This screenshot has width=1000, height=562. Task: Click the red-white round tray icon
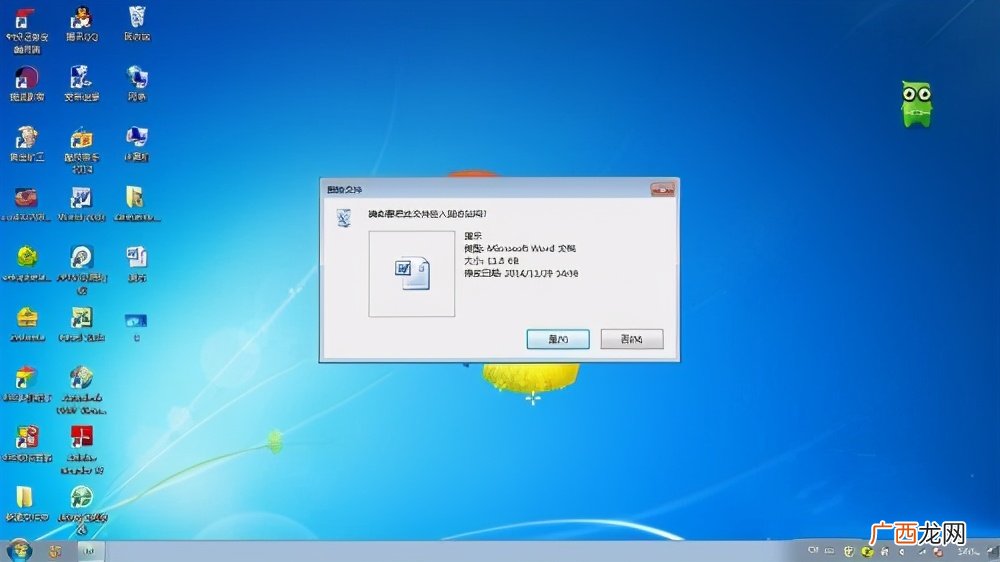[938, 551]
